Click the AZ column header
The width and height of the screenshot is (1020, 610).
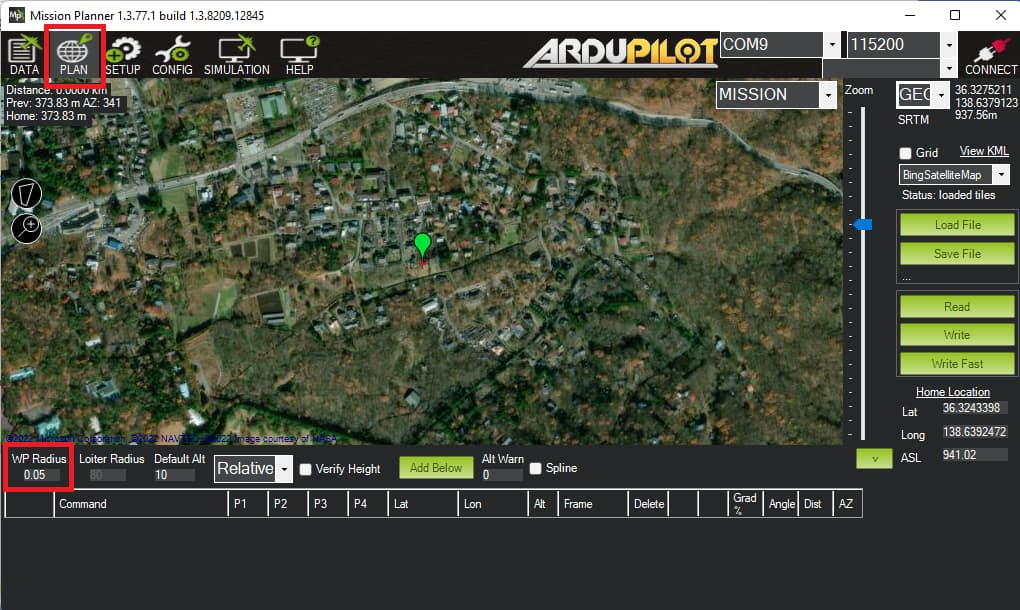pos(848,503)
